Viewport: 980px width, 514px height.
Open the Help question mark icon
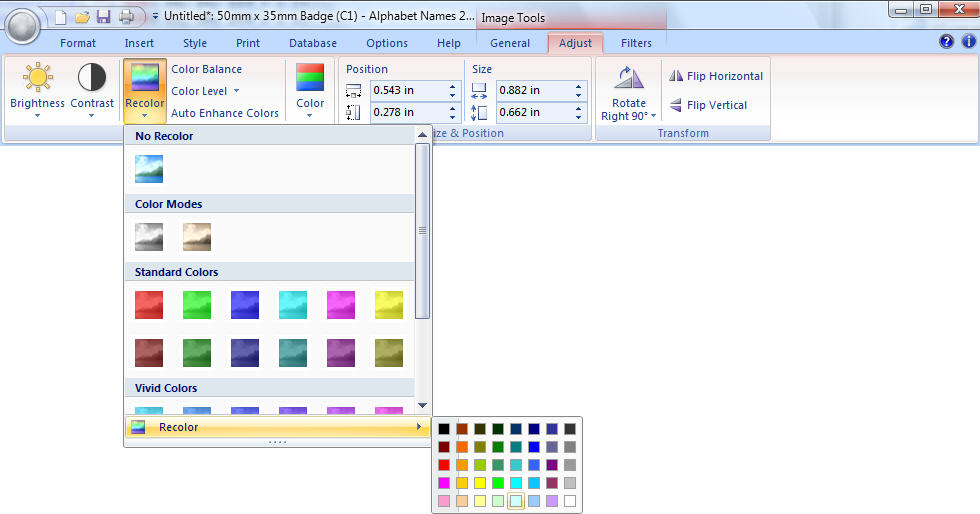(x=946, y=42)
